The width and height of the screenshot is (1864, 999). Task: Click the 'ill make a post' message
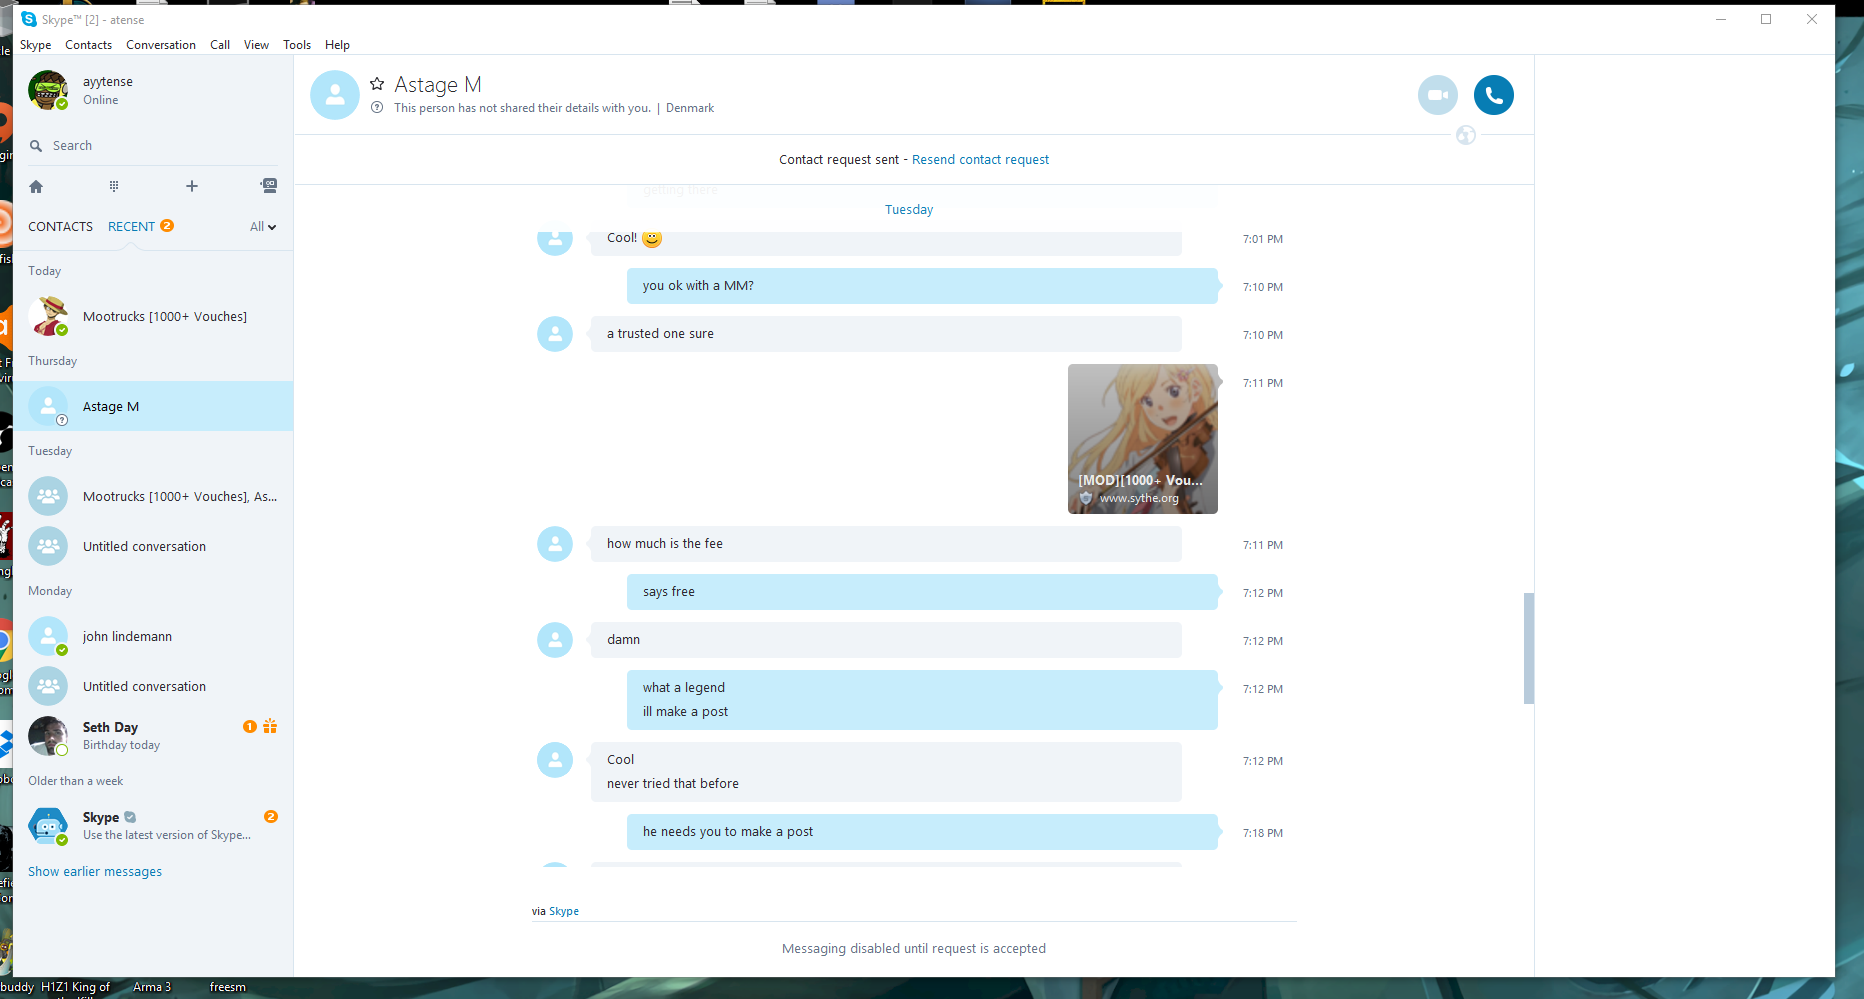coord(686,712)
